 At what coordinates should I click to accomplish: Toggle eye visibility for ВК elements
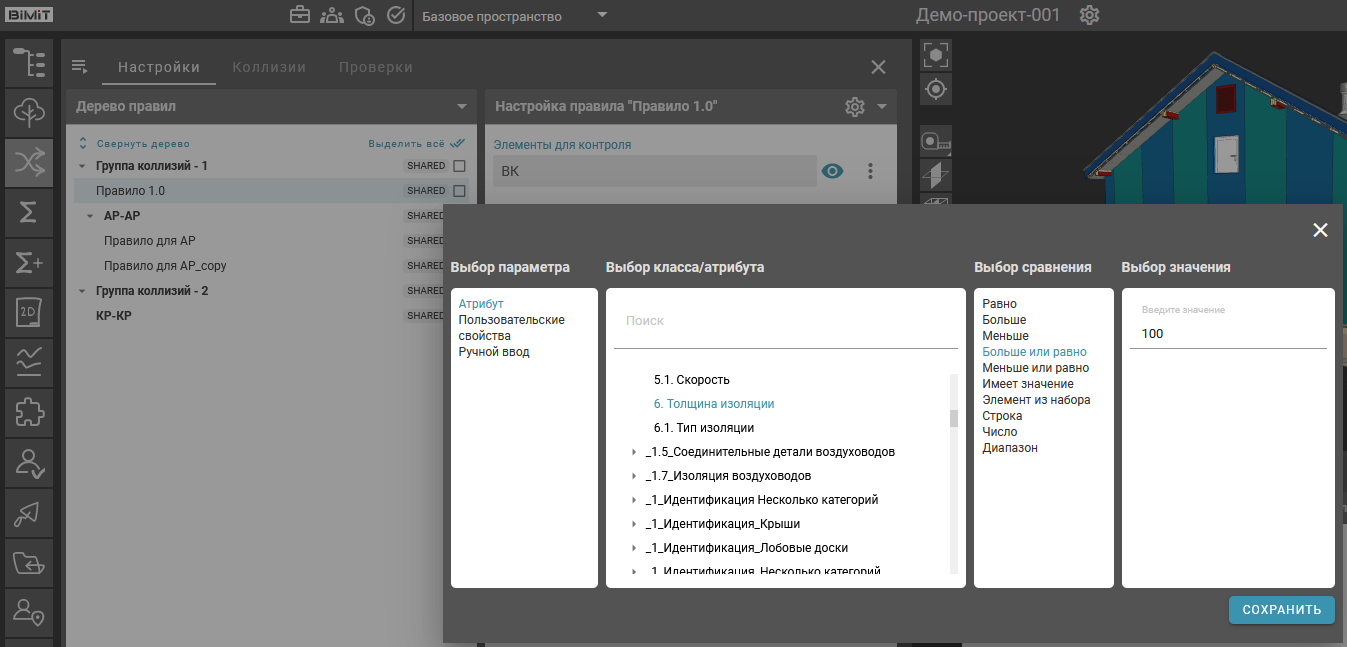tap(832, 171)
